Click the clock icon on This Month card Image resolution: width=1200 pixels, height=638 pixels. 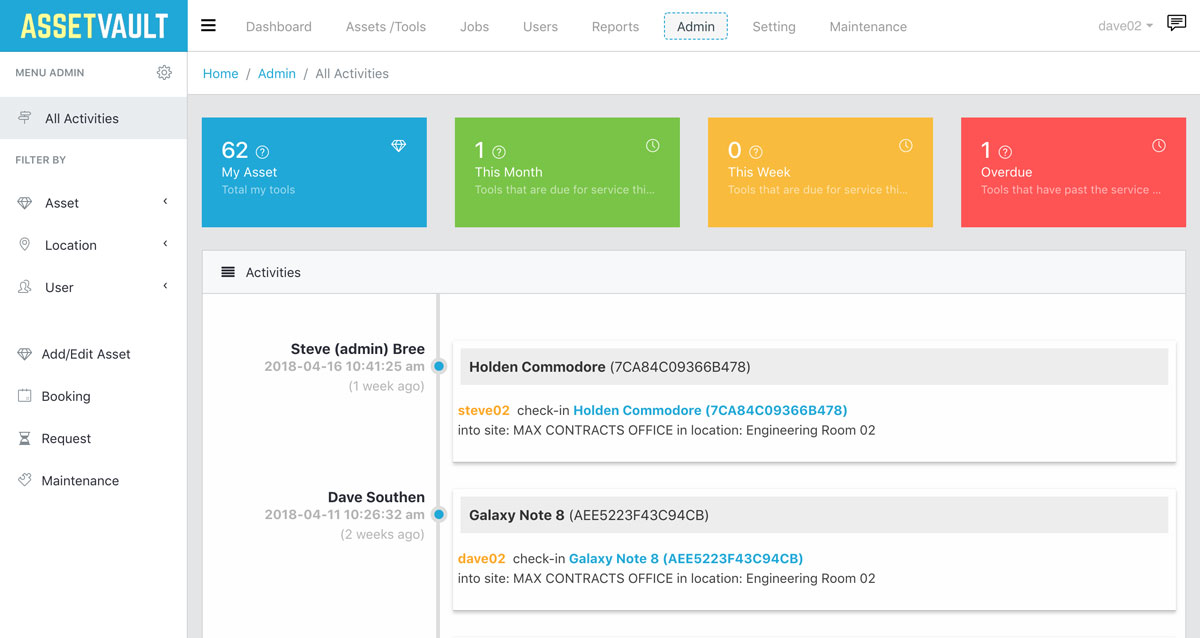pyautogui.click(x=652, y=145)
